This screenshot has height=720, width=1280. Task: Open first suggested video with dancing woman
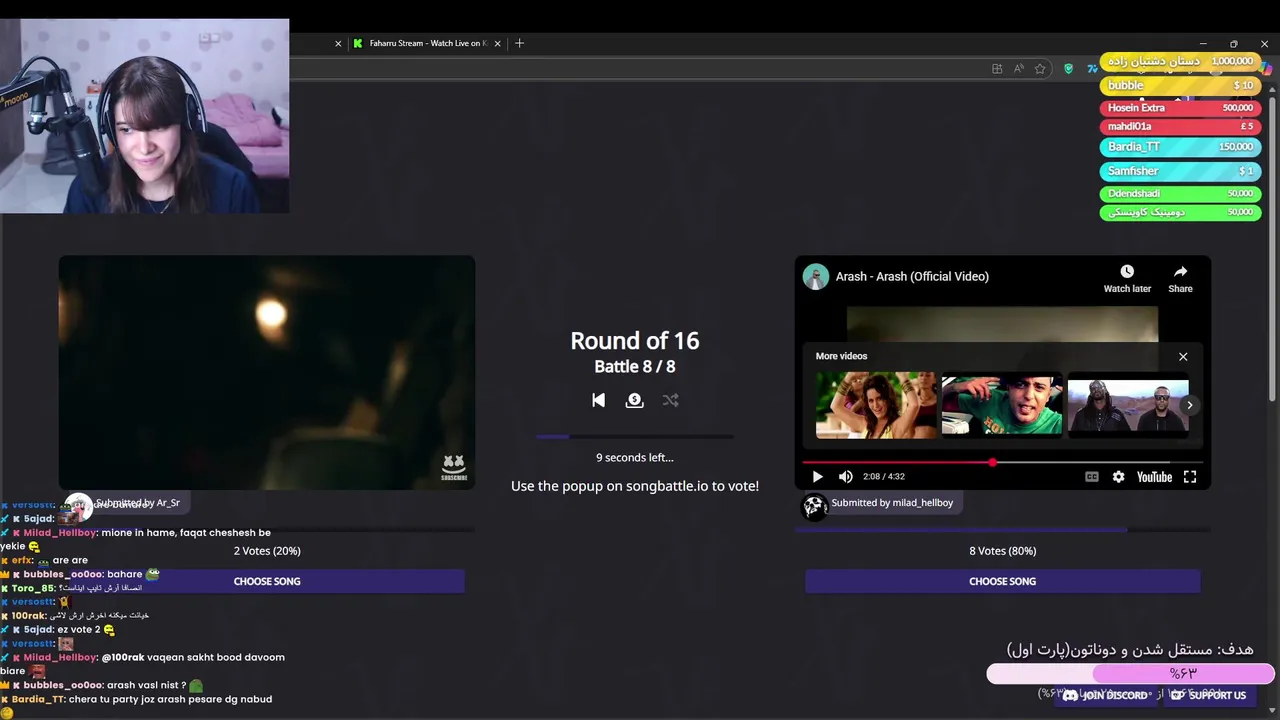(876, 405)
